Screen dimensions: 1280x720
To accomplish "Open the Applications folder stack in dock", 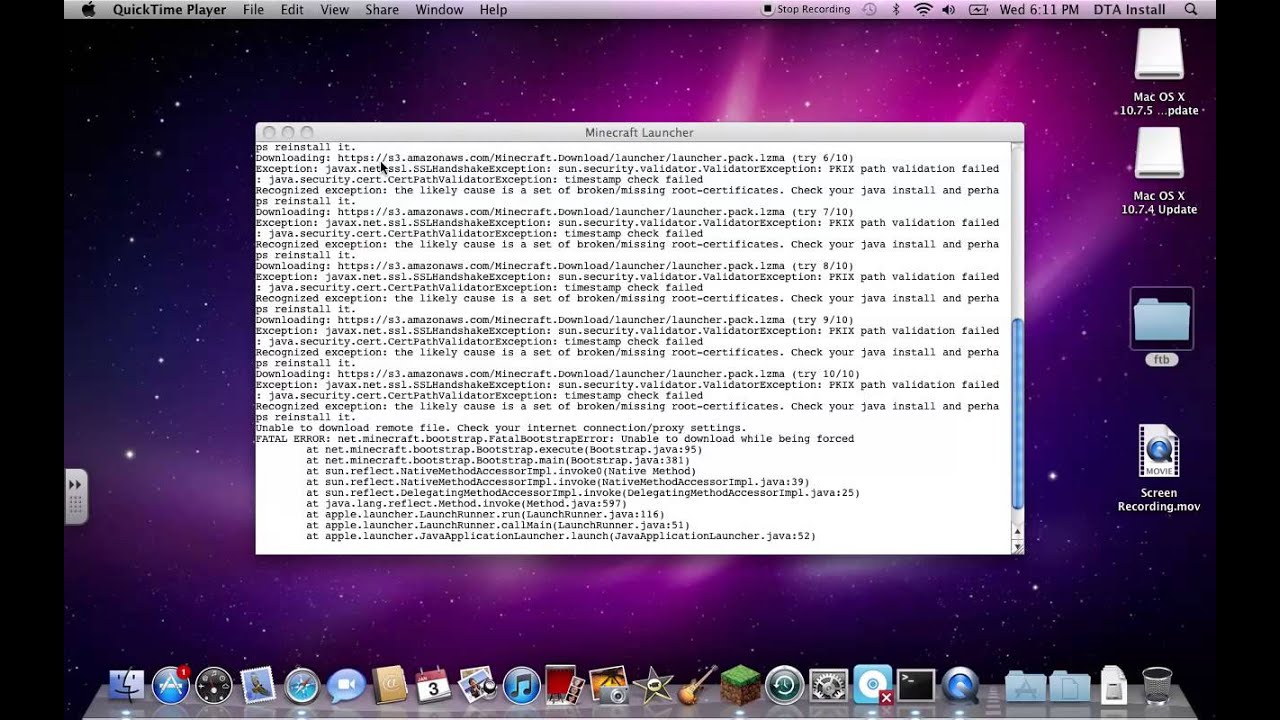I will (1025, 686).
